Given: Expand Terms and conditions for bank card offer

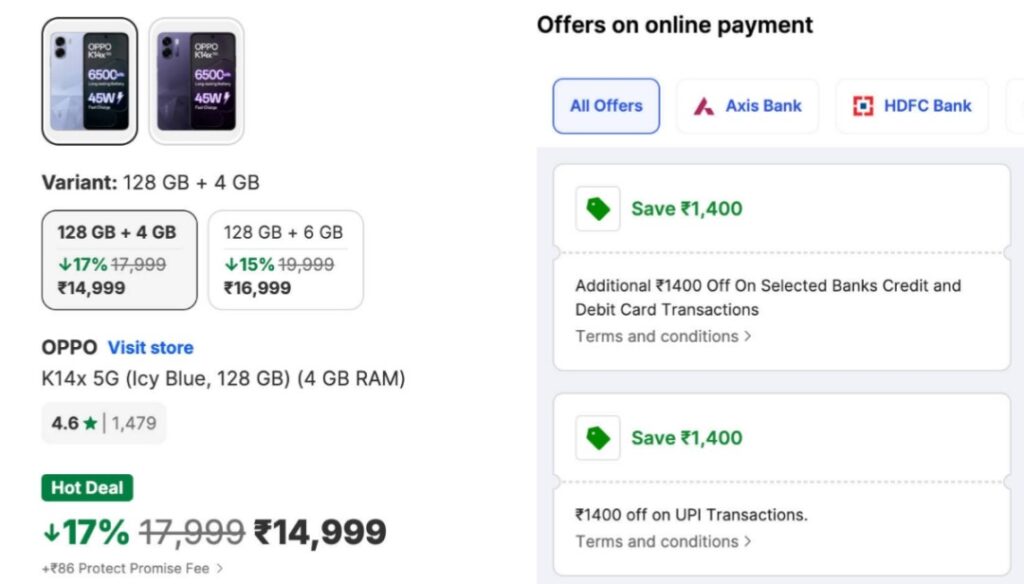Looking at the screenshot, I should (663, 336).
